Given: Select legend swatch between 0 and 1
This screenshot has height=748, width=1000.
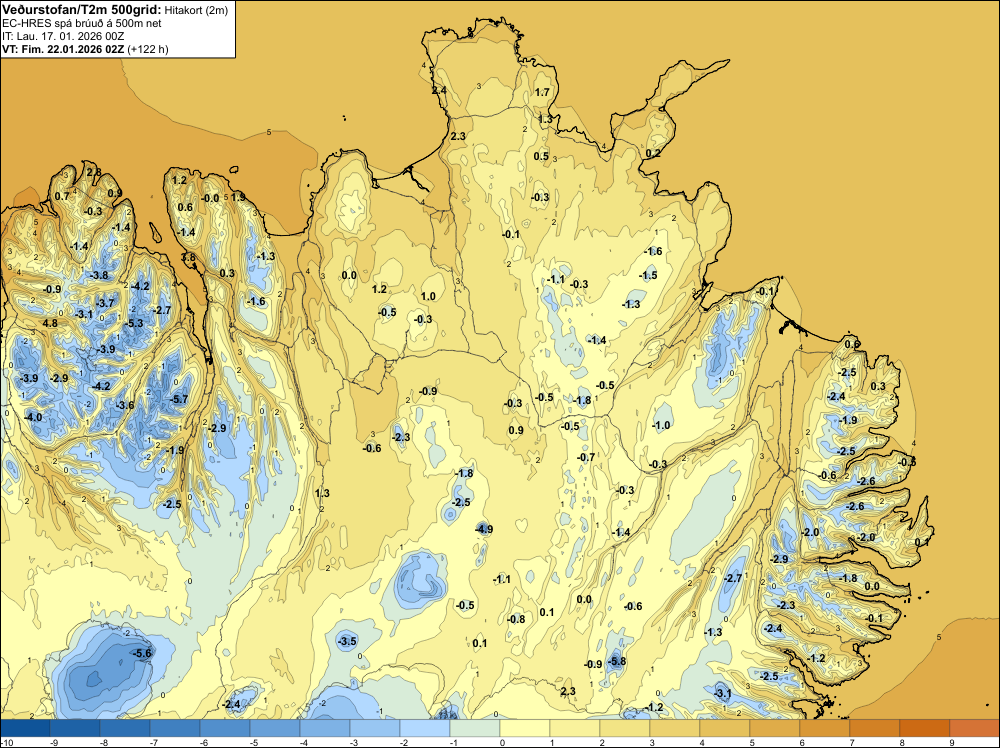Looking at the screenshot, I should 524,728.
